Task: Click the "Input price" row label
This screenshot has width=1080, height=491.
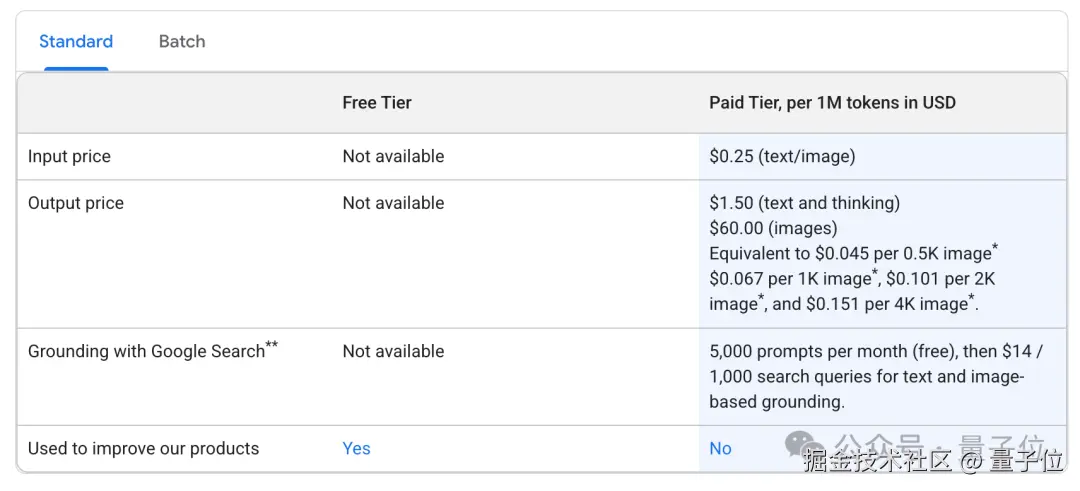Action: [69, 157]
